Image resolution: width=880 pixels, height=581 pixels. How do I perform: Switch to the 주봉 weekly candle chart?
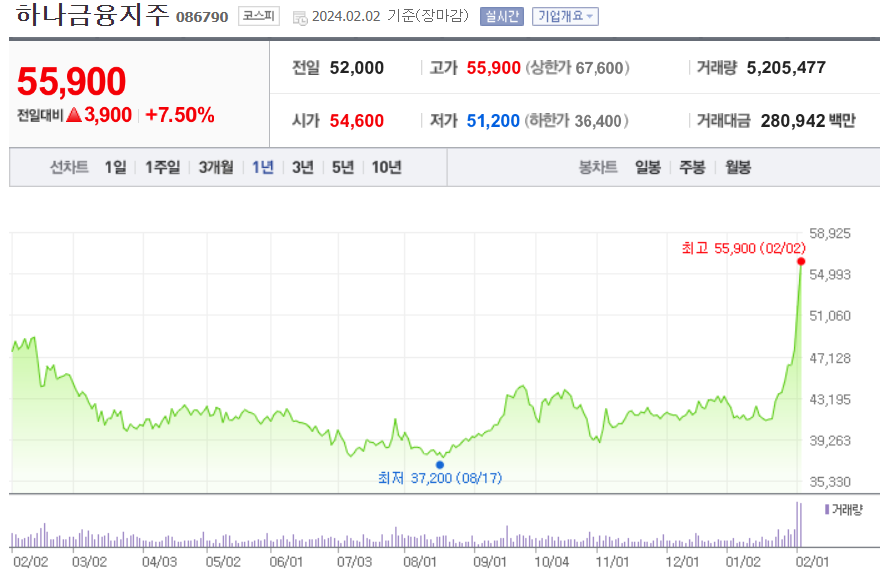(692, 167)
